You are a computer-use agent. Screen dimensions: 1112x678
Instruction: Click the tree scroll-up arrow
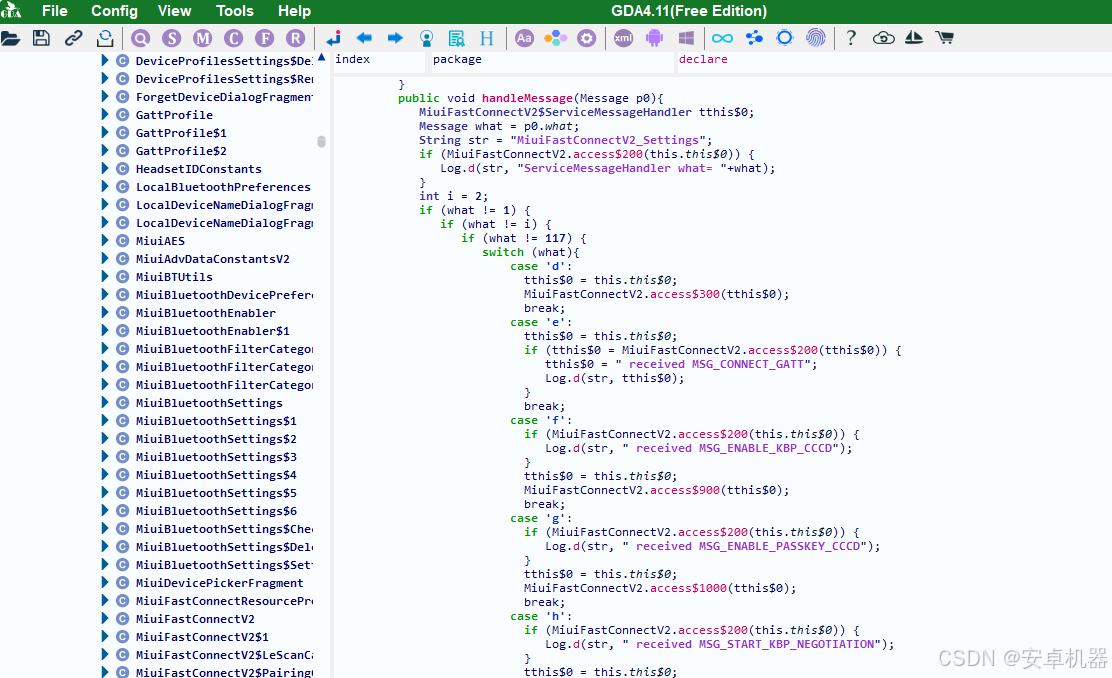click(321, 57)
